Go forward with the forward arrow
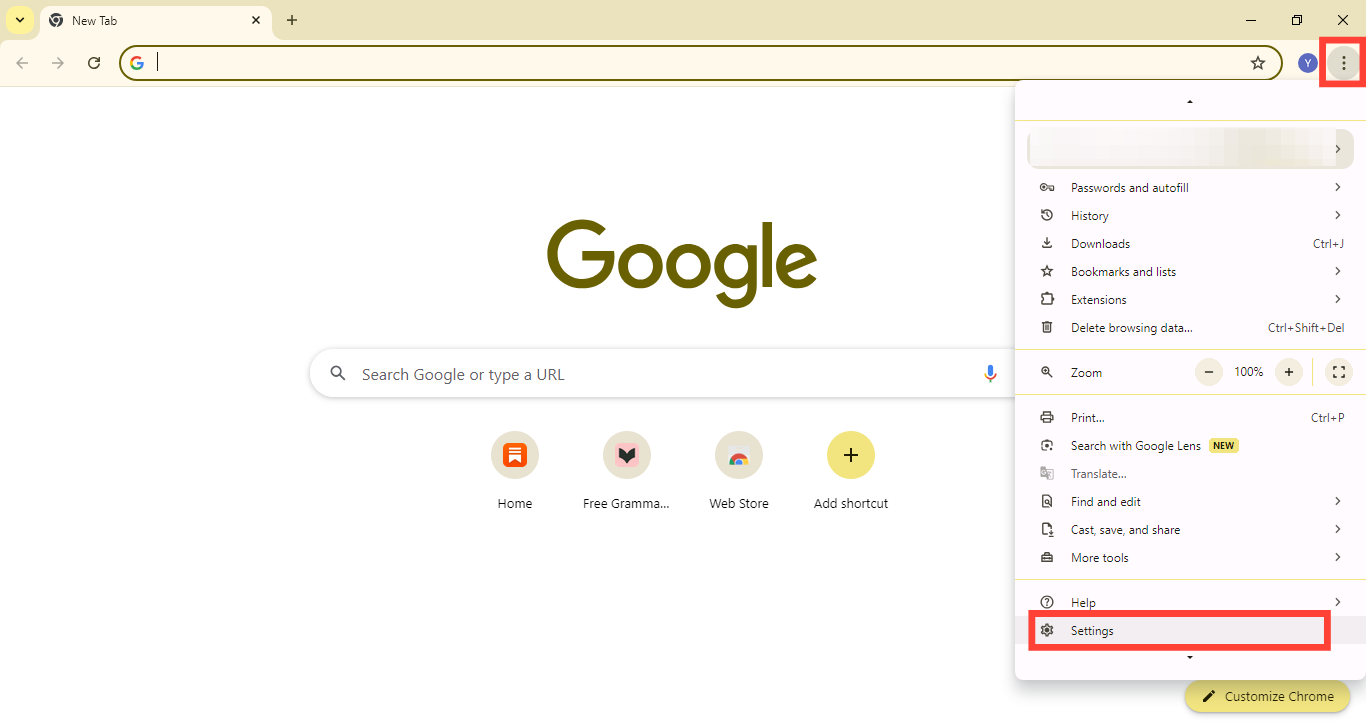 58,63
